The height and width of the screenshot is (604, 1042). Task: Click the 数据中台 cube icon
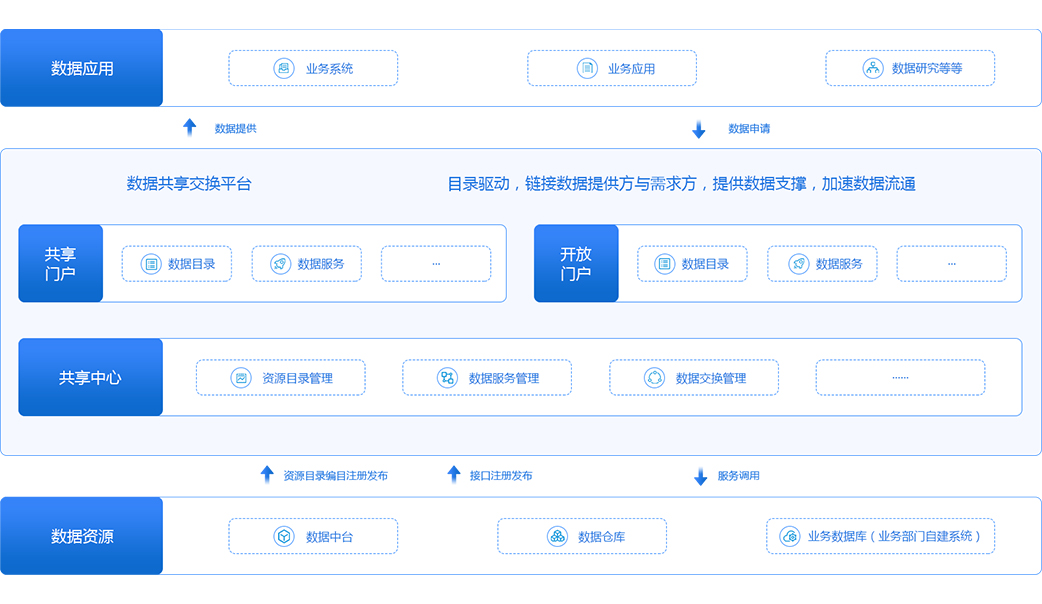[285, 537]
